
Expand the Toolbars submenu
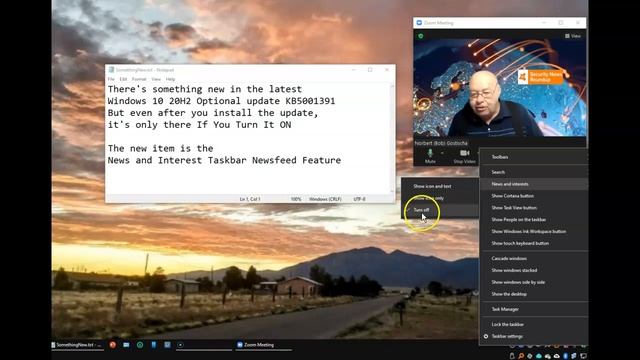534,157
